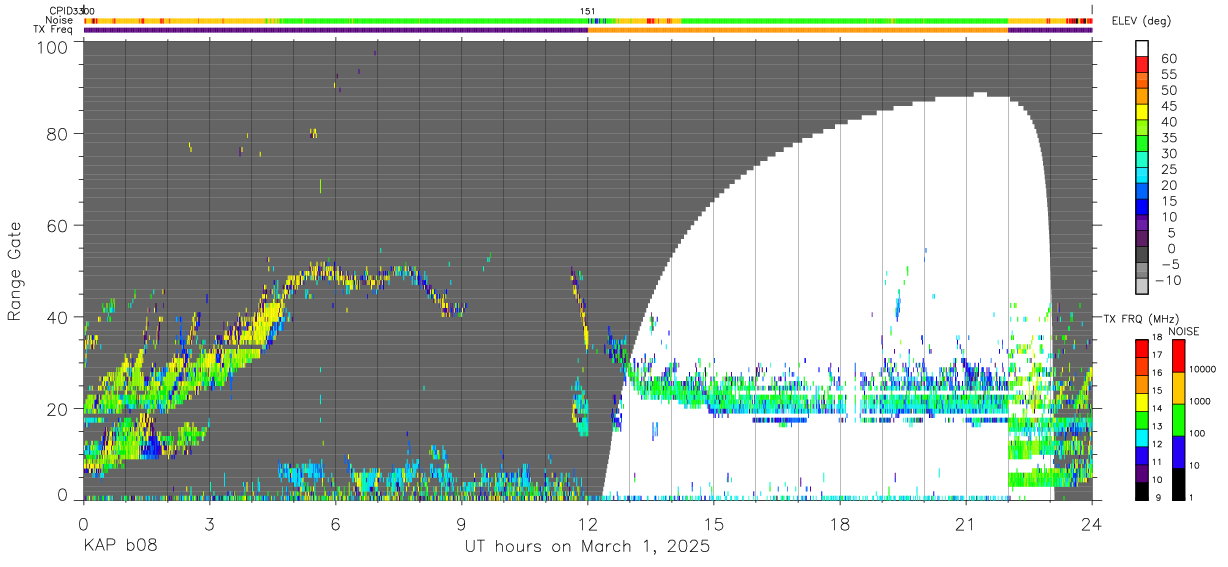Click the '15' tick label on the UT hours axis
The width and height of the screenshot is (1228, 567).
[x=714, y=524]
